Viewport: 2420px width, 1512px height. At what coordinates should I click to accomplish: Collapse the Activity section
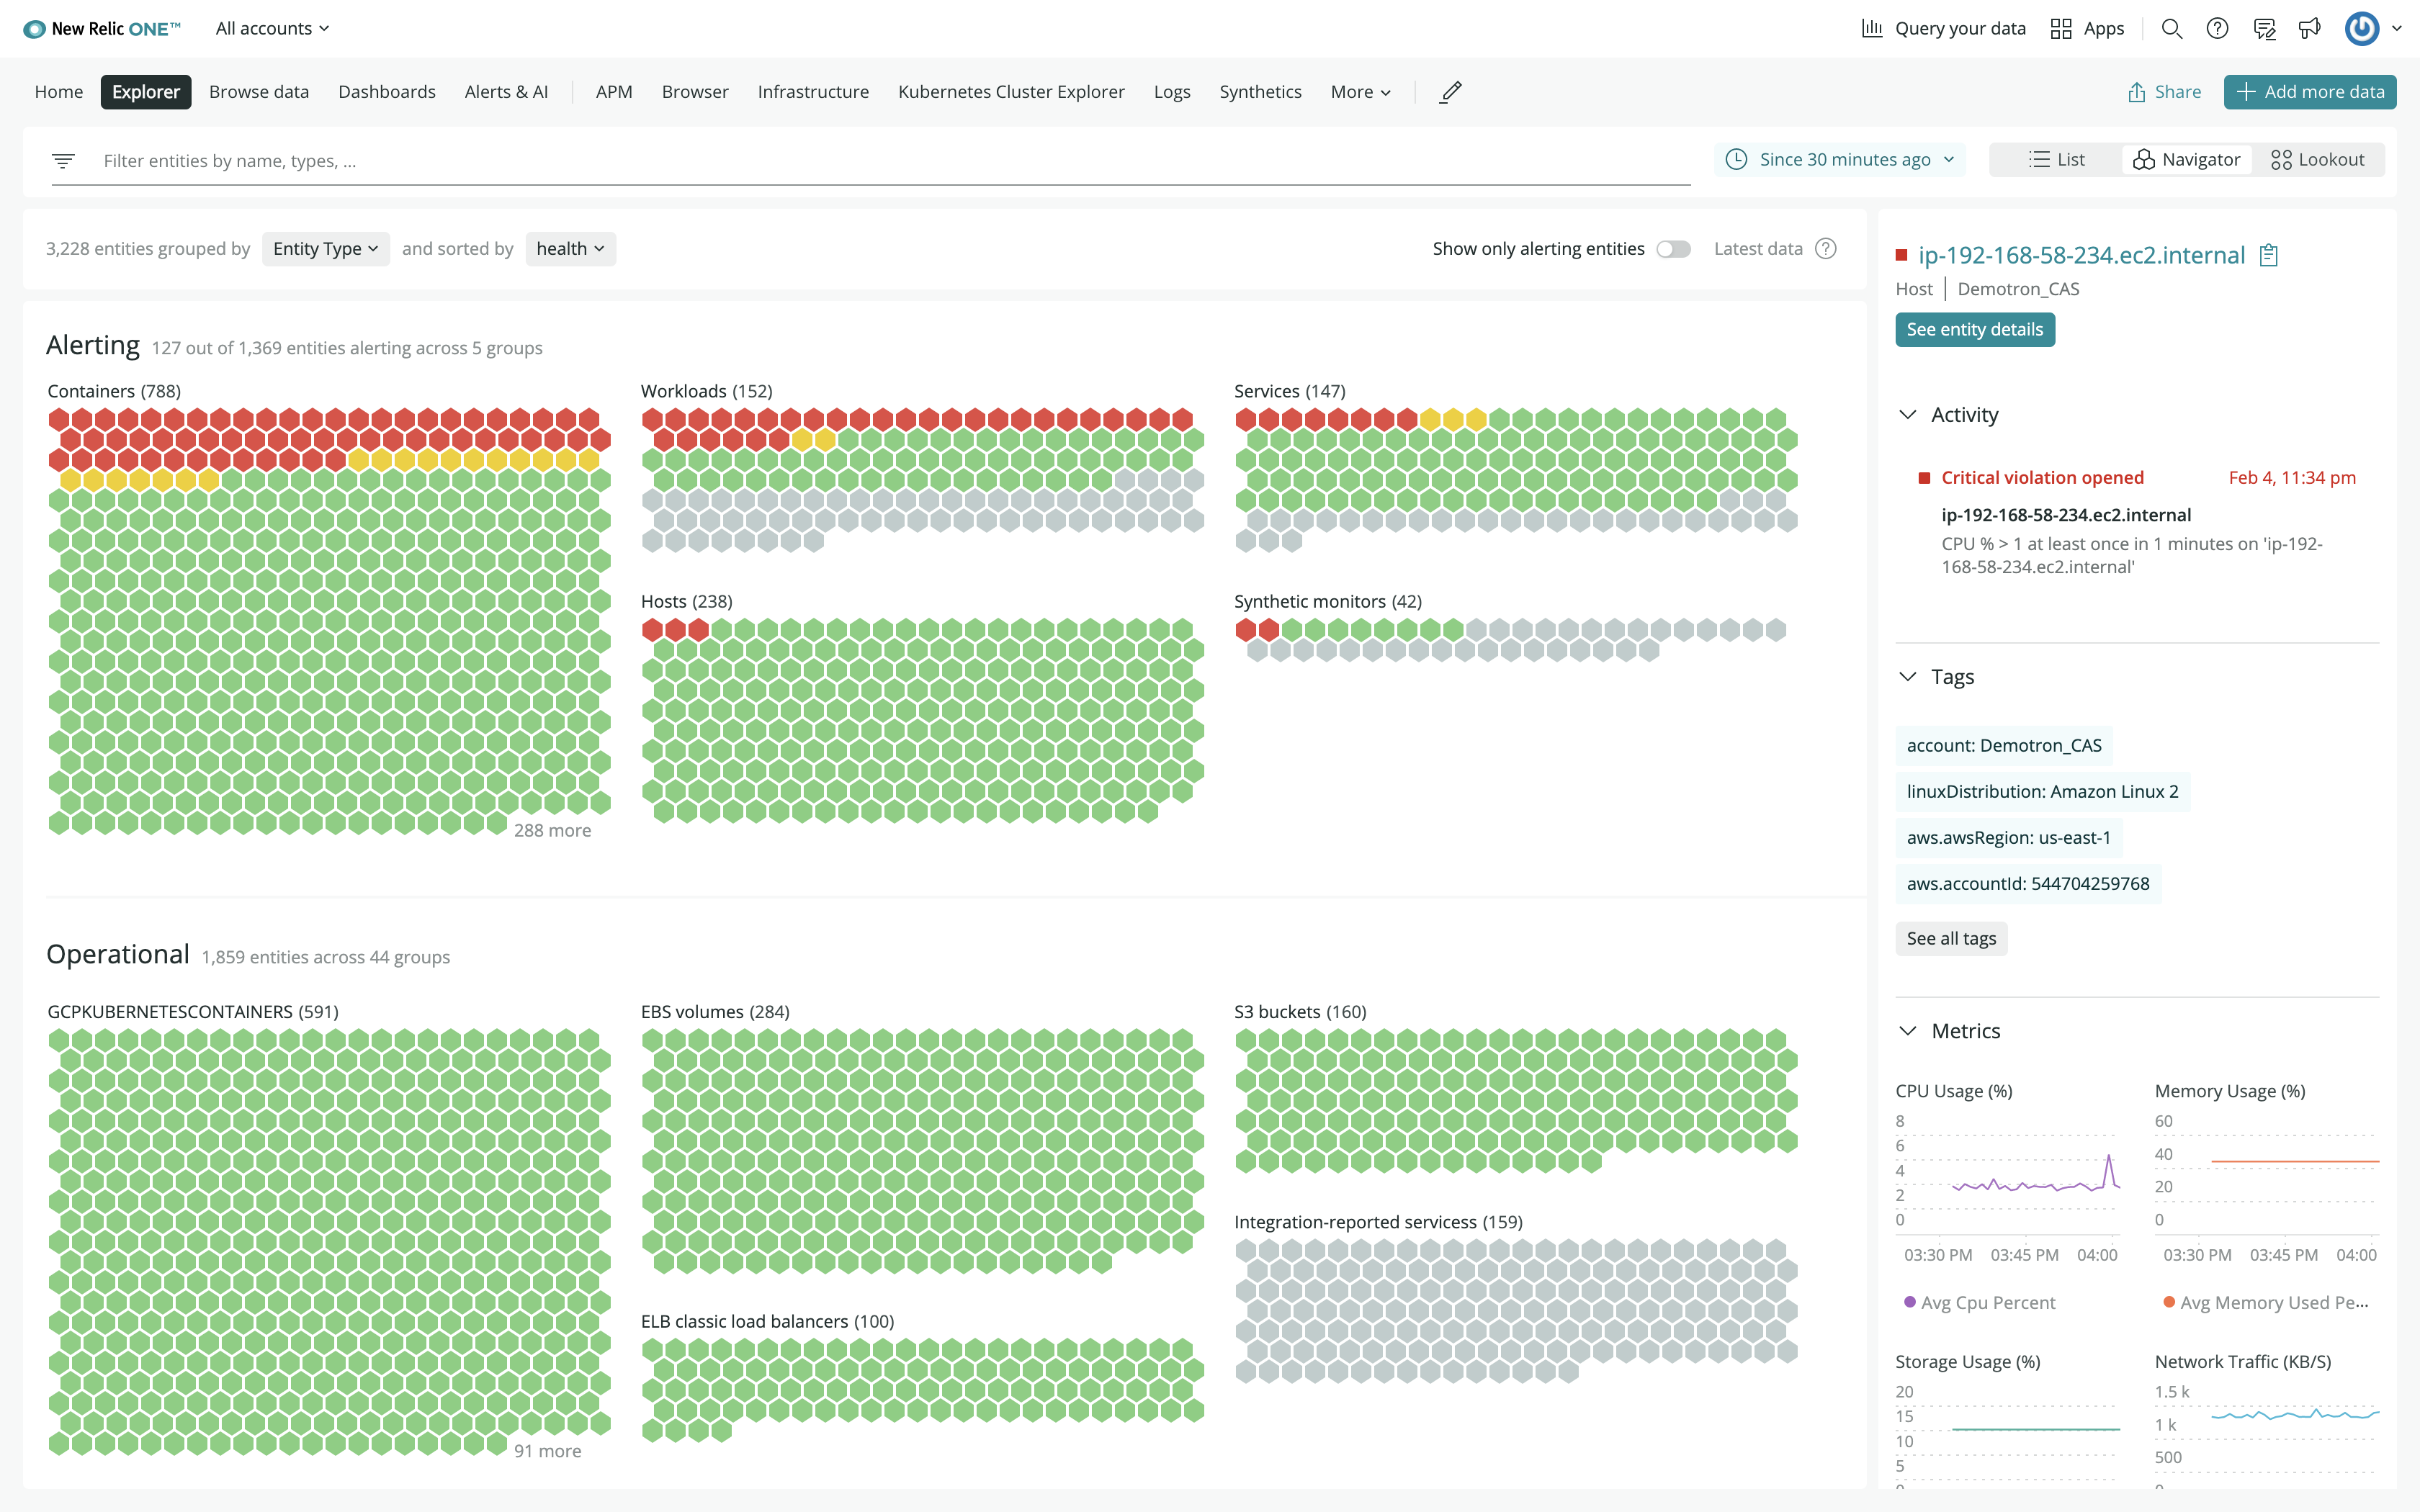1908,415
